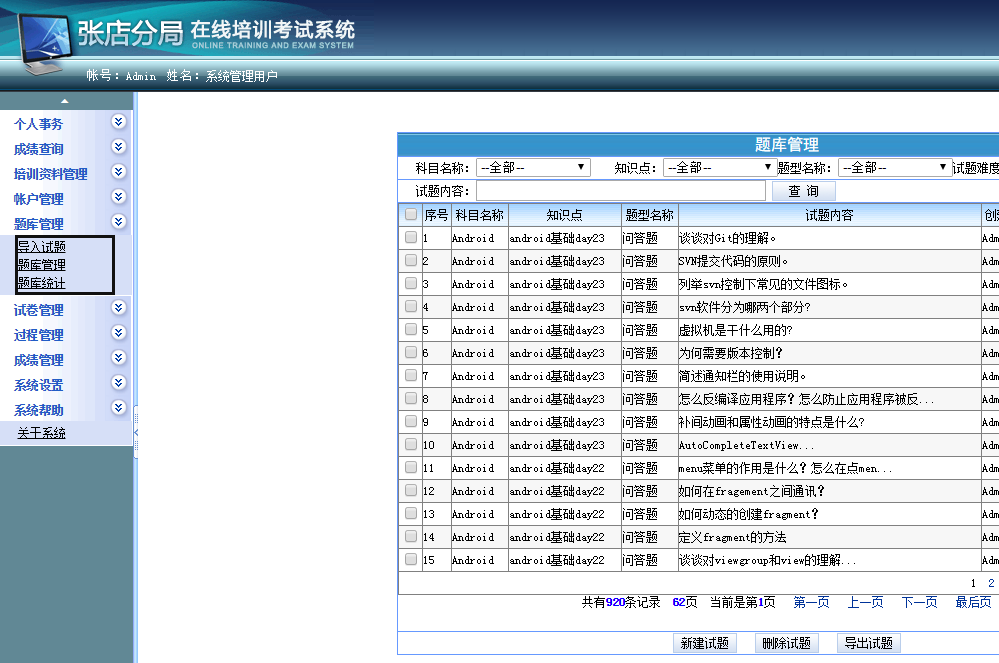Expand the 个人事务 section chevron icon
999x663 pixels.
pos(119,122)
